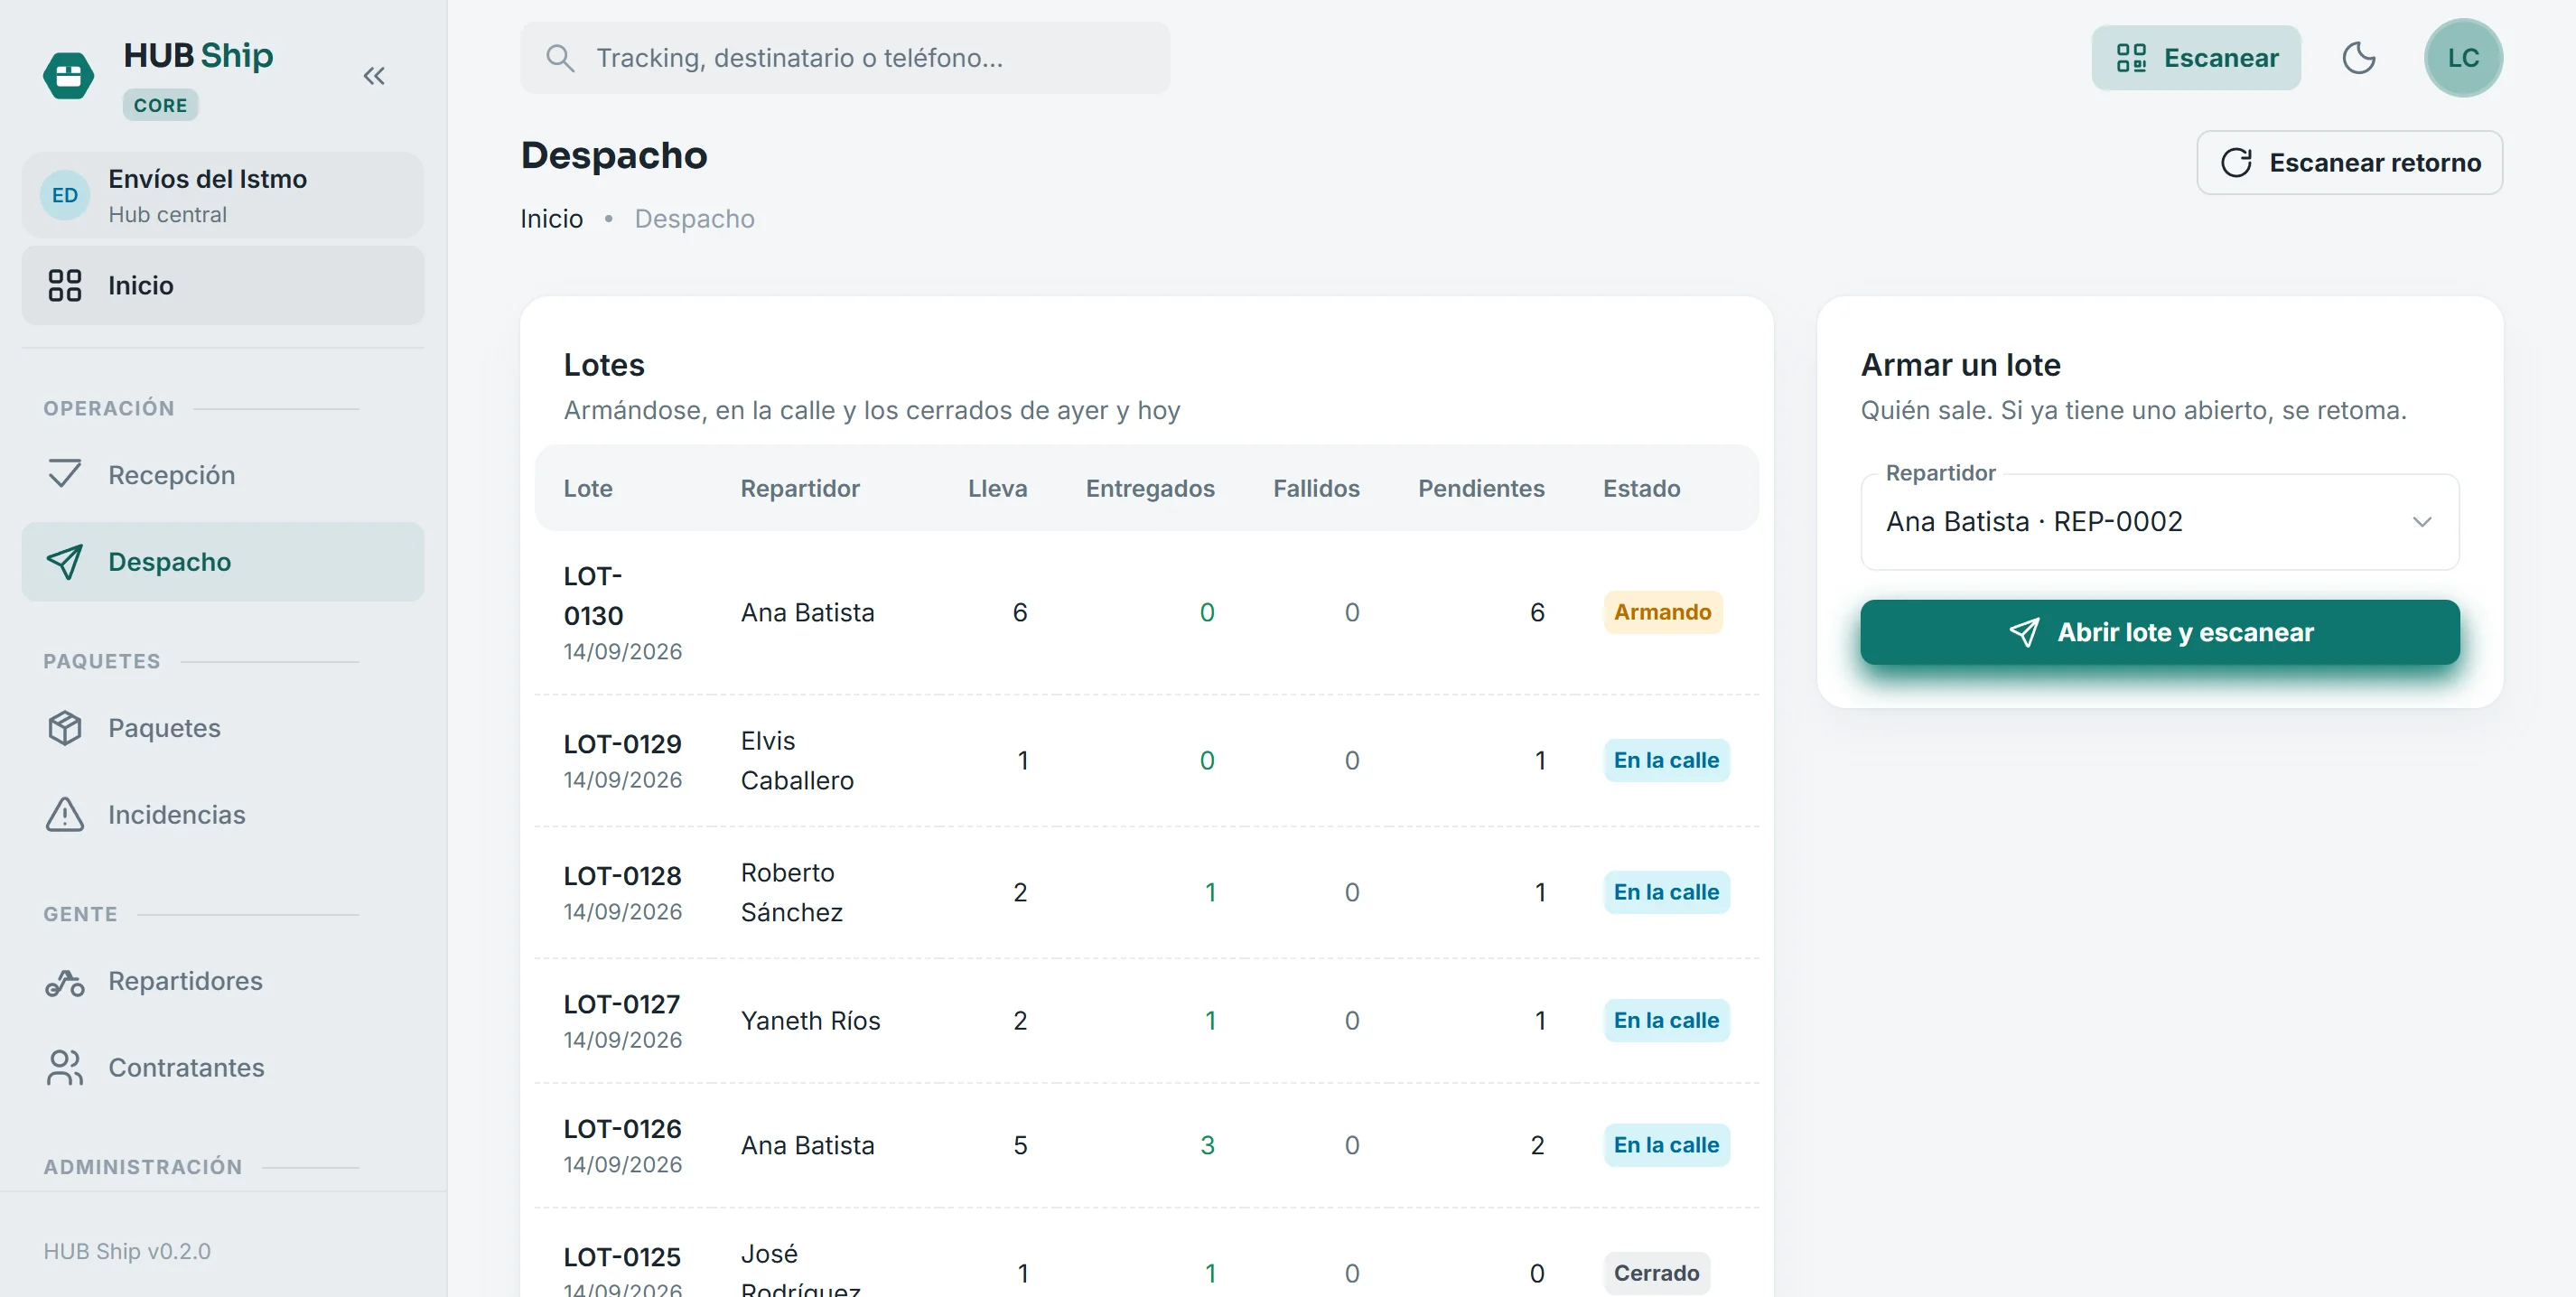Click the Escanear button label

point(2221,58)
